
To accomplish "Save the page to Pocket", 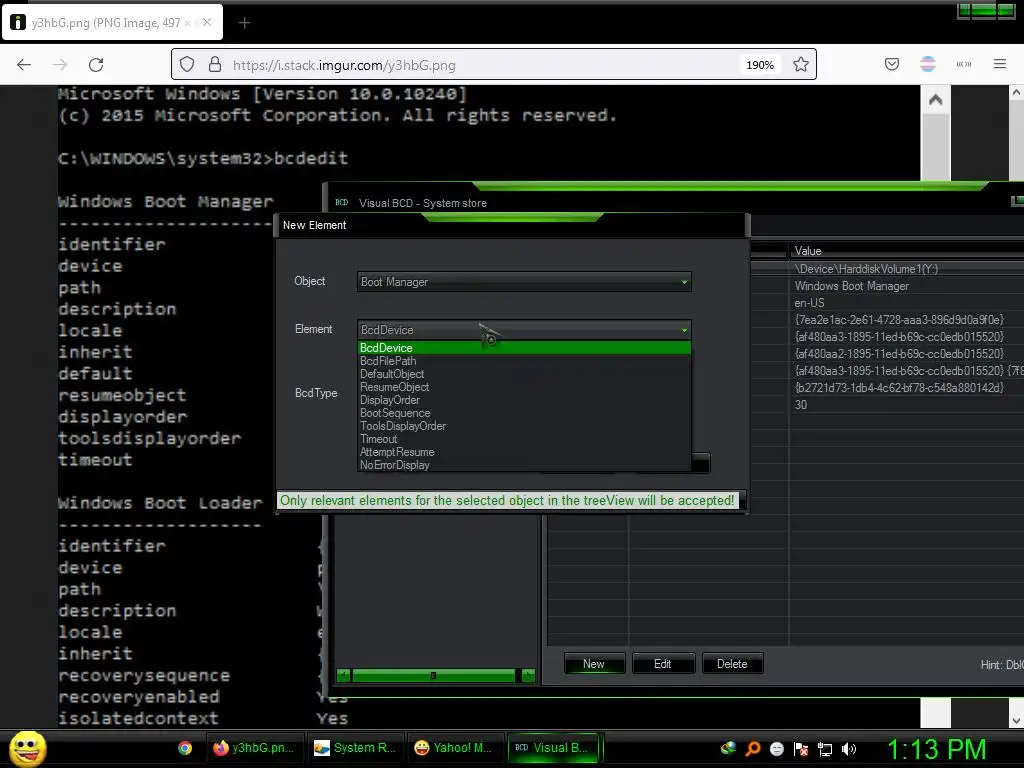I will pos(891,64).
